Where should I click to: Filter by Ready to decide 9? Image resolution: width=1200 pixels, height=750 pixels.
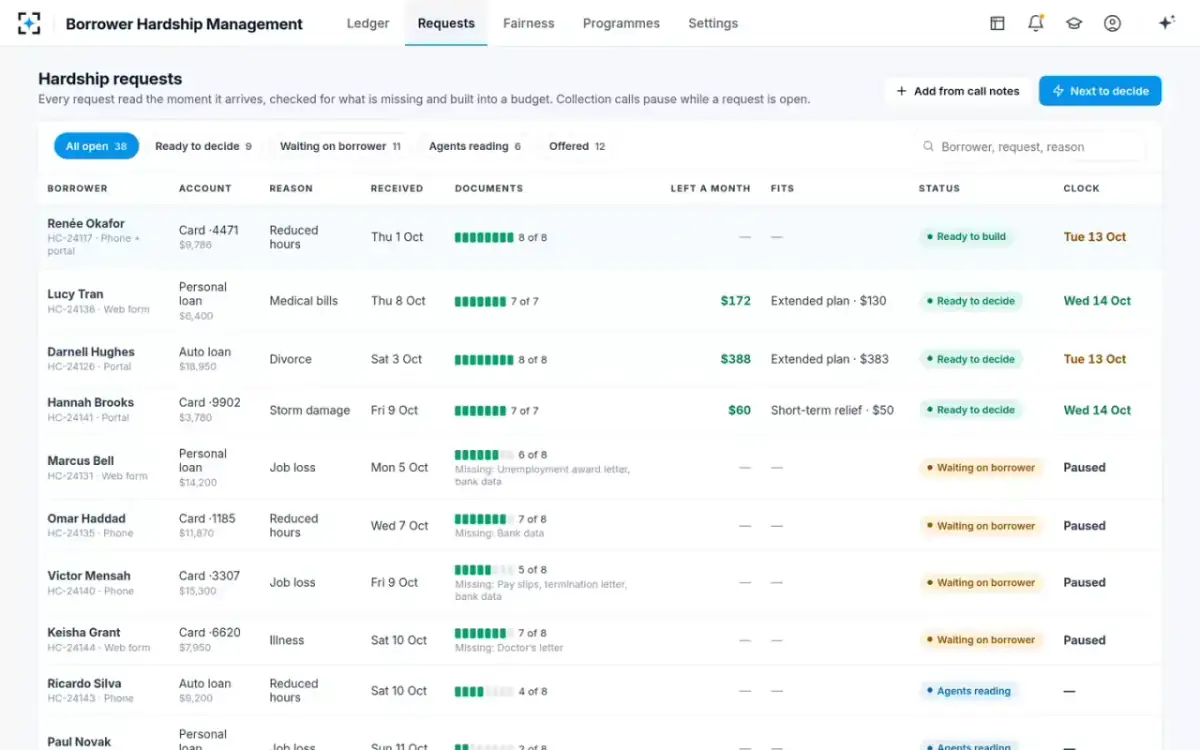[203, 146]
